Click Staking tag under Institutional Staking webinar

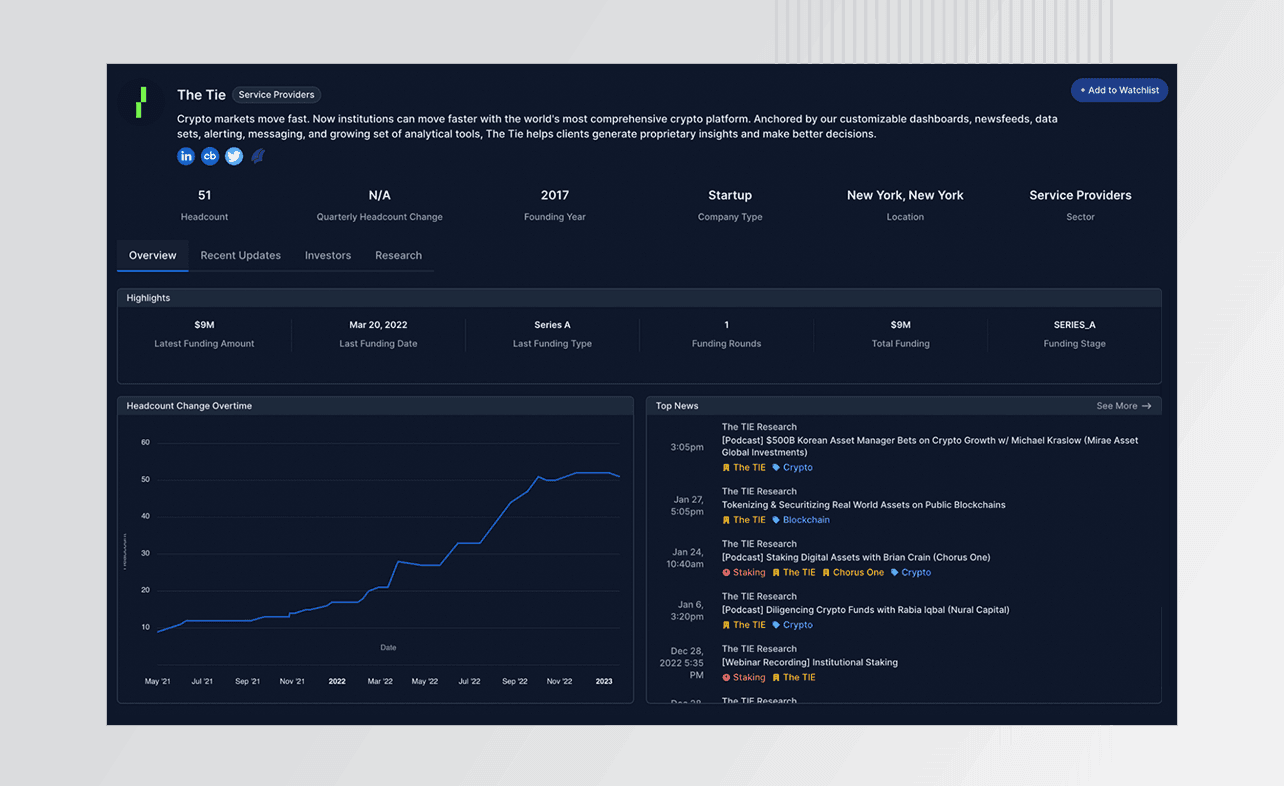748,678
